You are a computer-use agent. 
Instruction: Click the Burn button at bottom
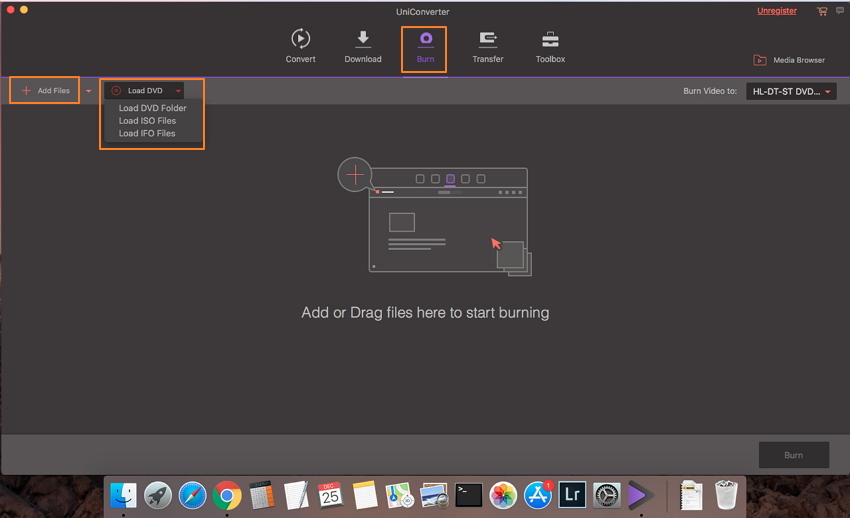click(794, 455)
